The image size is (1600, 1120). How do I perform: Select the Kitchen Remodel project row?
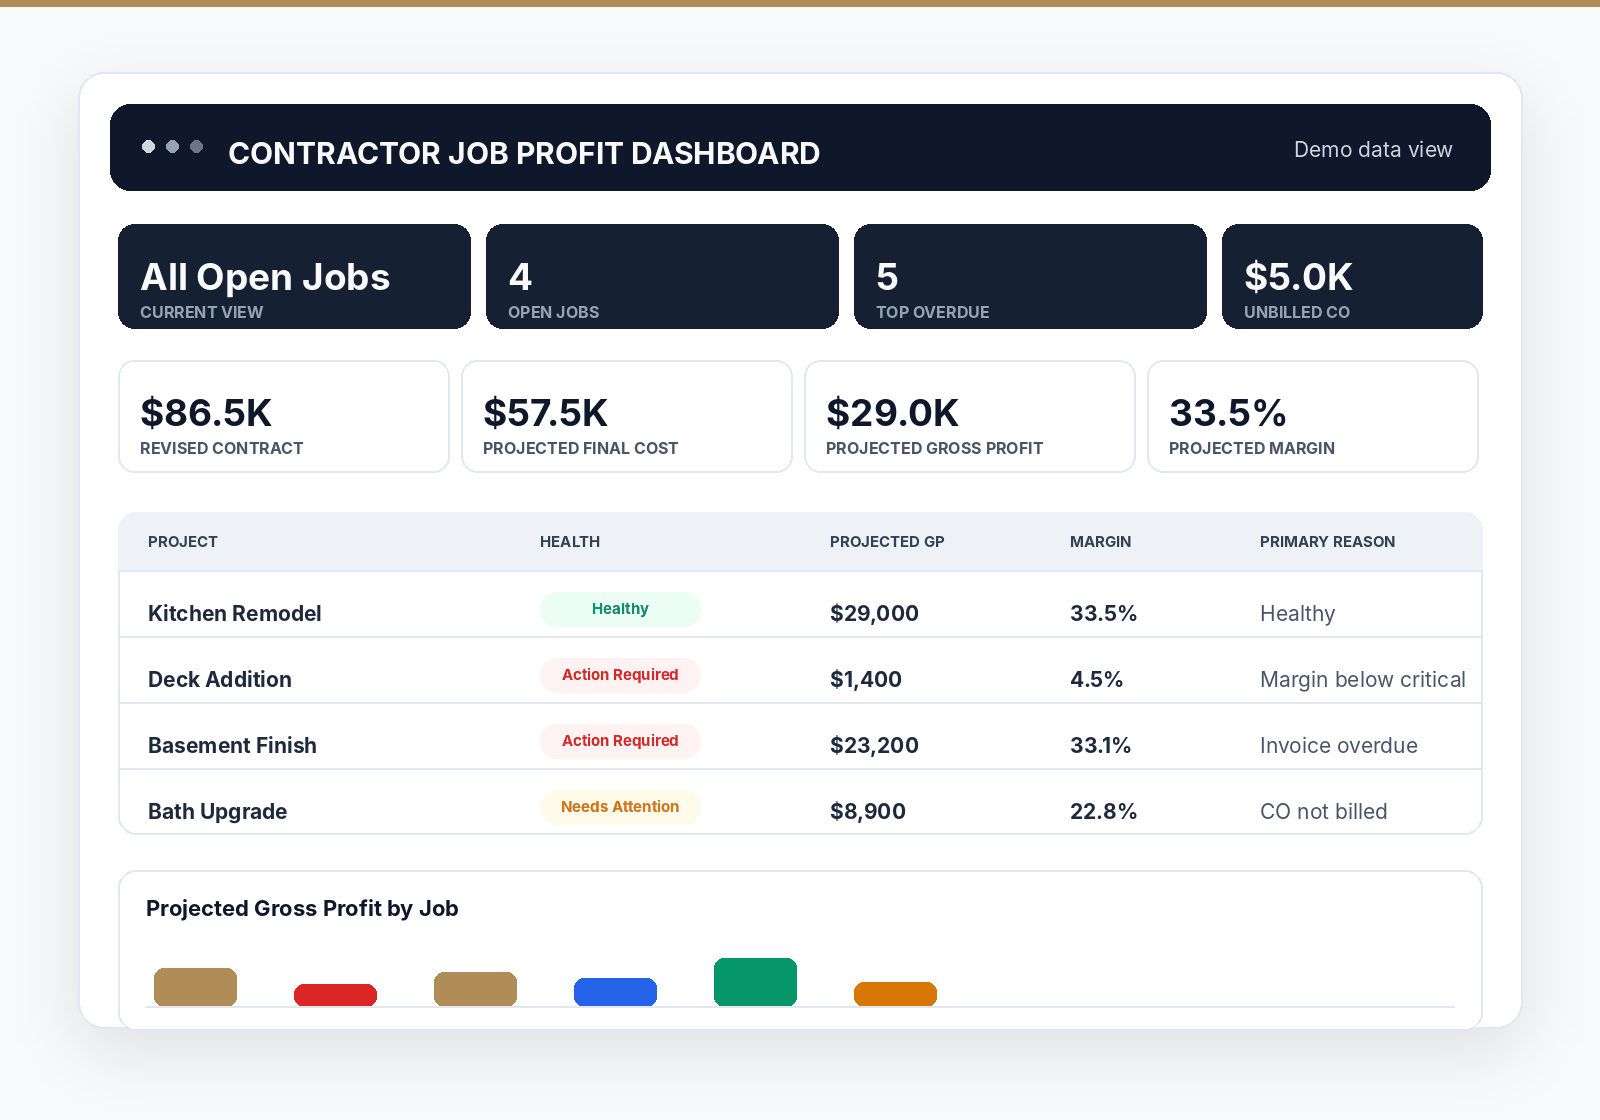tap(800, 605)
